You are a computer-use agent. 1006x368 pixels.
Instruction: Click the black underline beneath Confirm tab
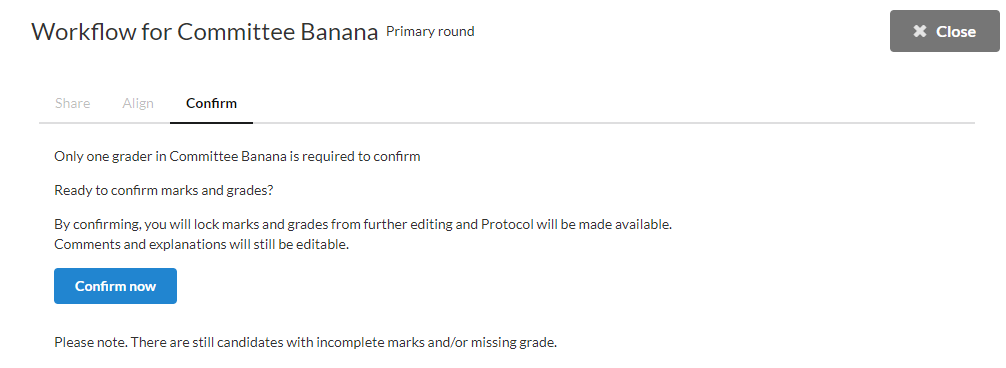tap(211, 122)
